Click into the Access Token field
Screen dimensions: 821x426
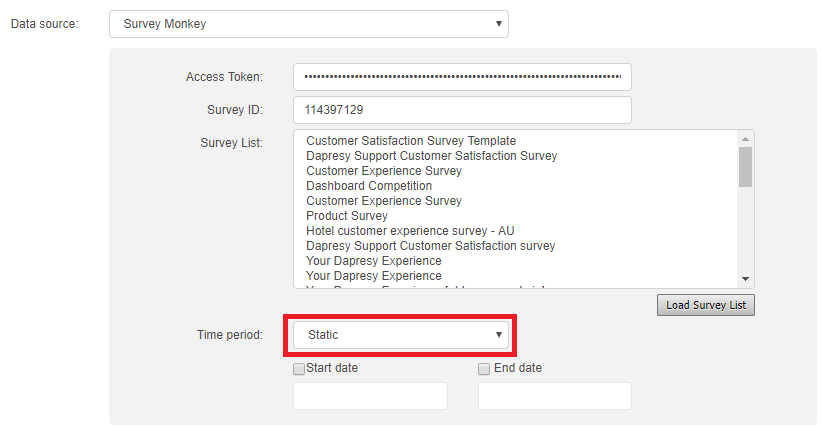coord(462,77)
